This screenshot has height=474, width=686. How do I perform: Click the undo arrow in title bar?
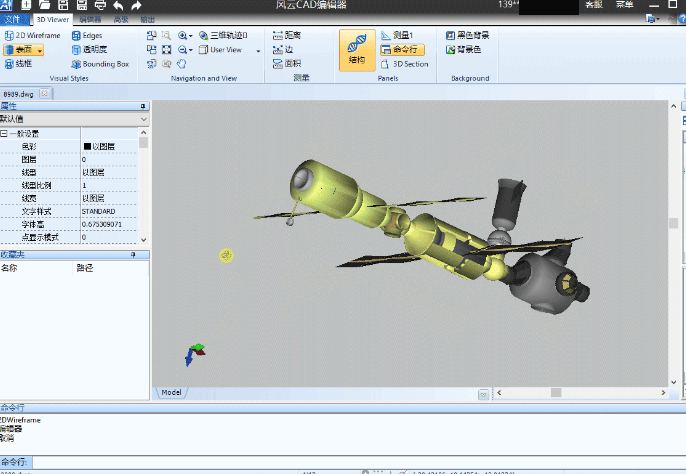[118, 5]
